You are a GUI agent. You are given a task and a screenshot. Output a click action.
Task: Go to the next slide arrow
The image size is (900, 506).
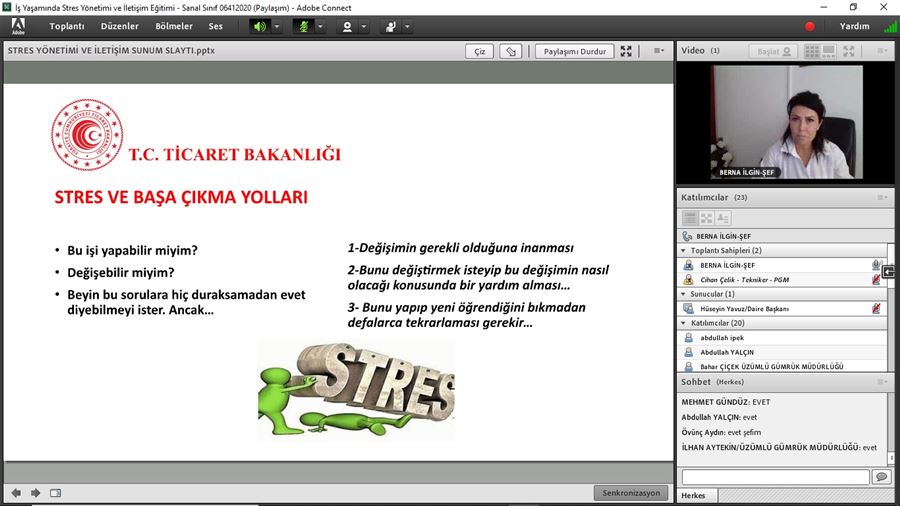click(x=35, y=492)
